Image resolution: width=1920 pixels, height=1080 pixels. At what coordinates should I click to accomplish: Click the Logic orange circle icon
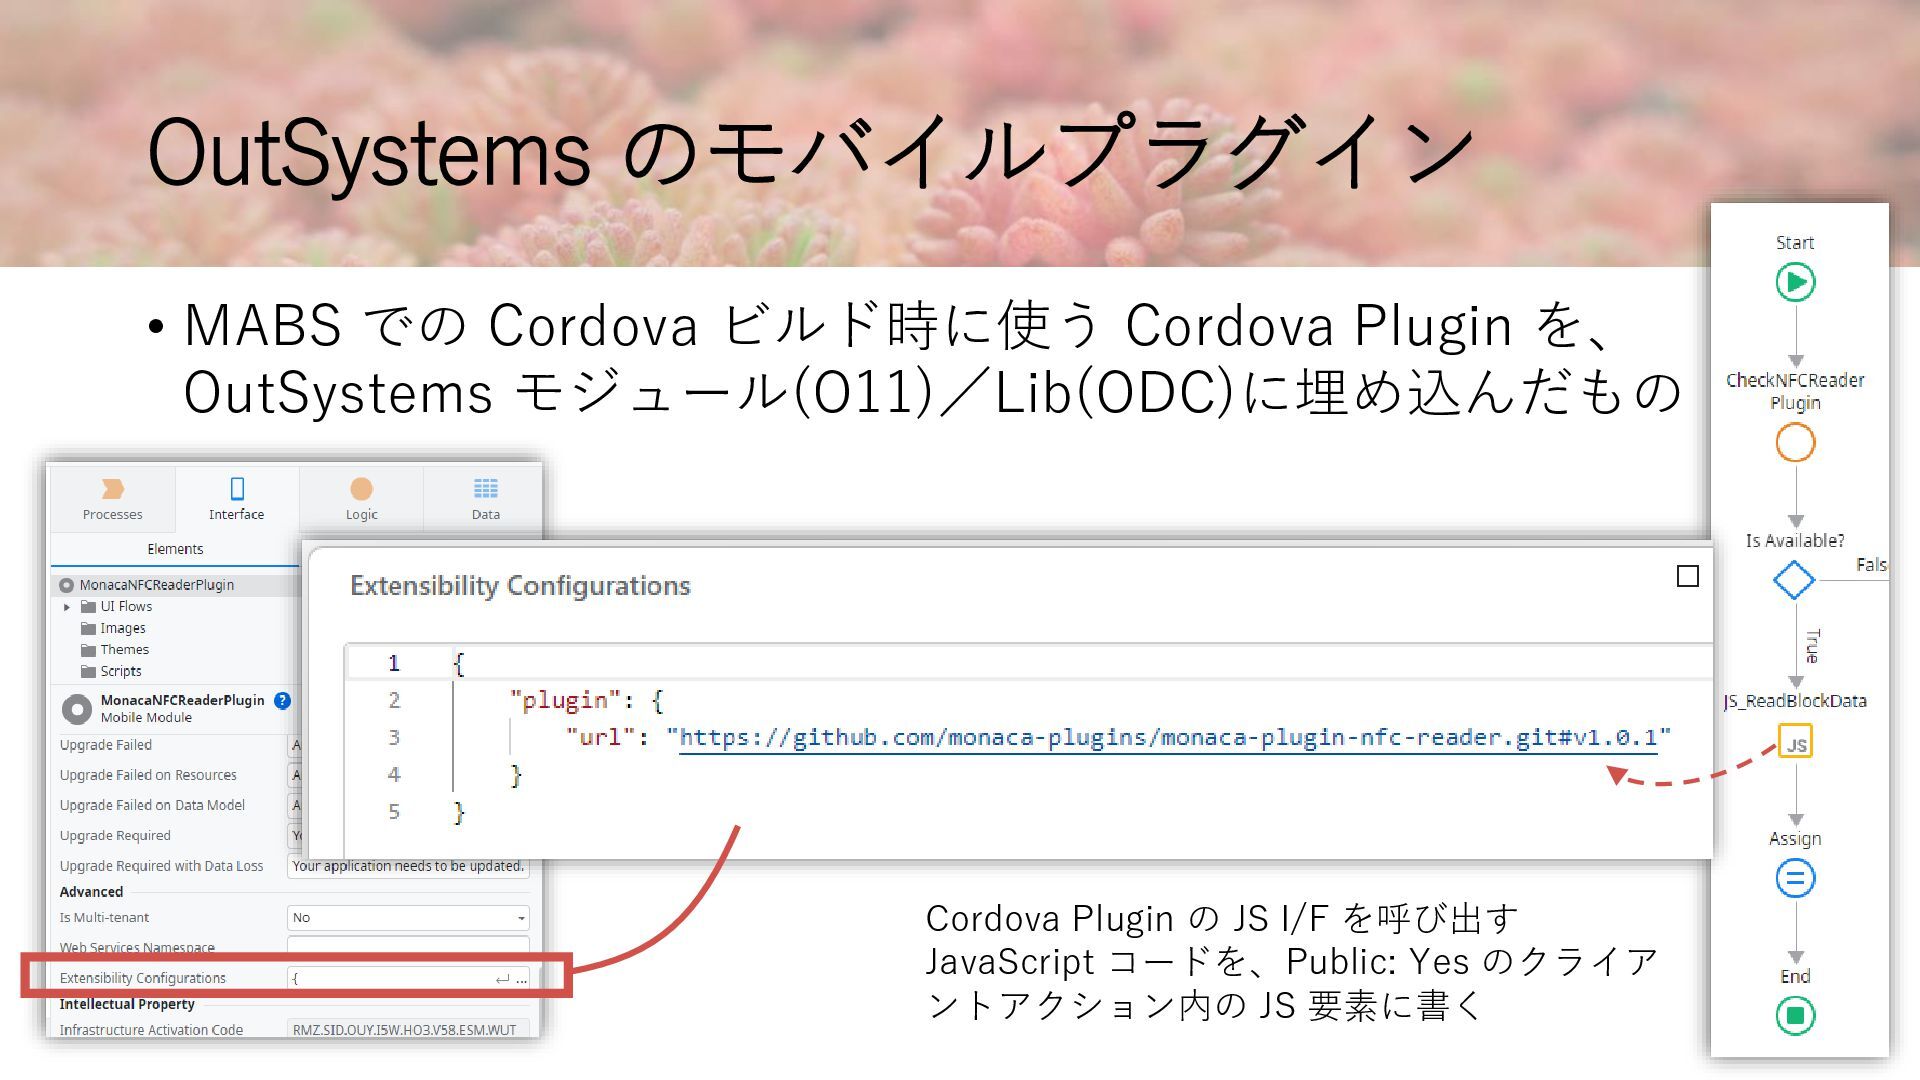pyautogui.click(x=361, y=488)
